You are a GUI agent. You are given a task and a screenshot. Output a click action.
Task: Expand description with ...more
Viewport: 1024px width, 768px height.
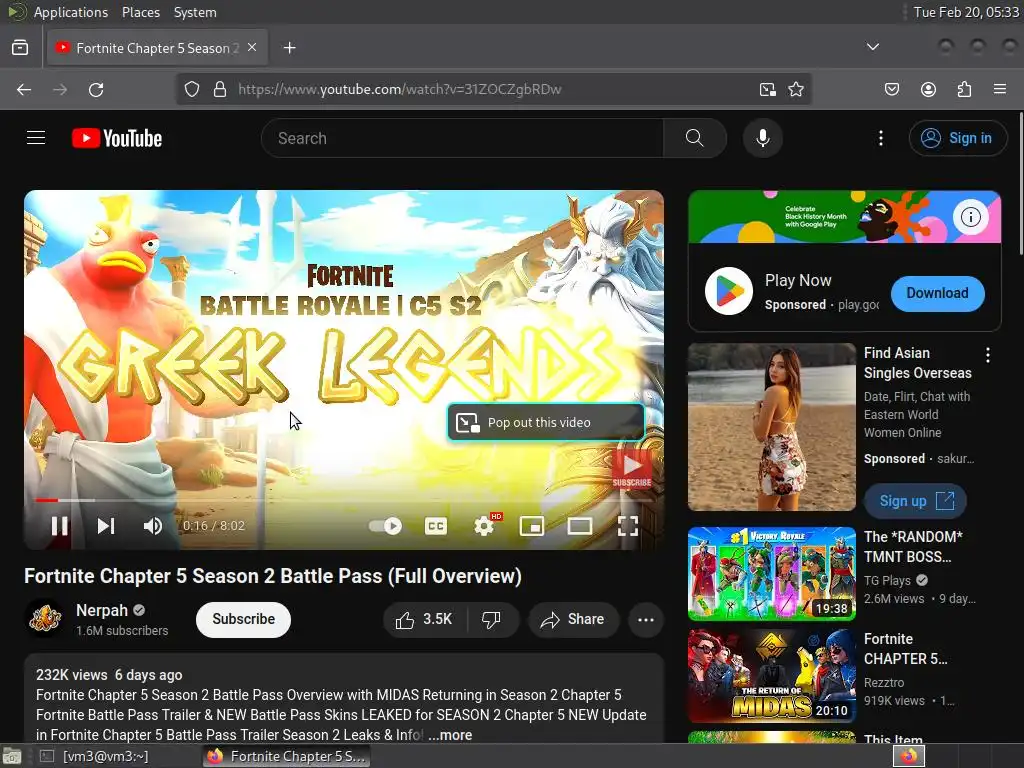tap(450, 735)
